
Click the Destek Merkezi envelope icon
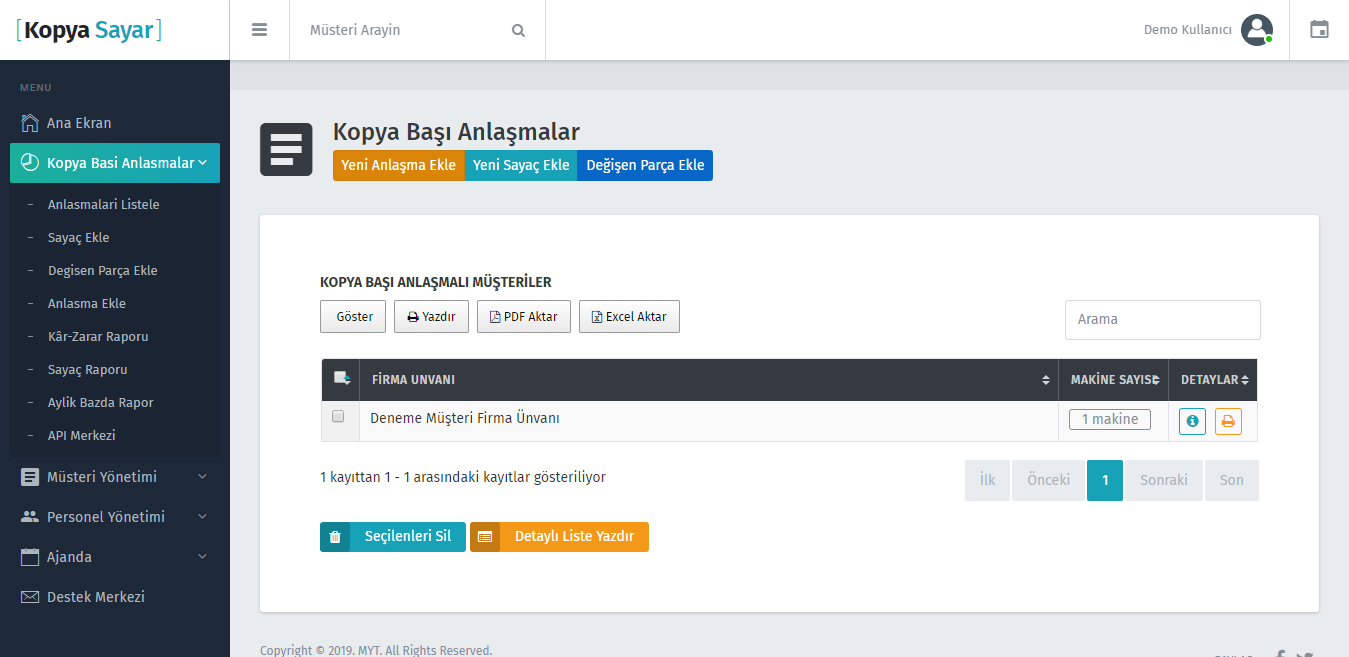28,596
